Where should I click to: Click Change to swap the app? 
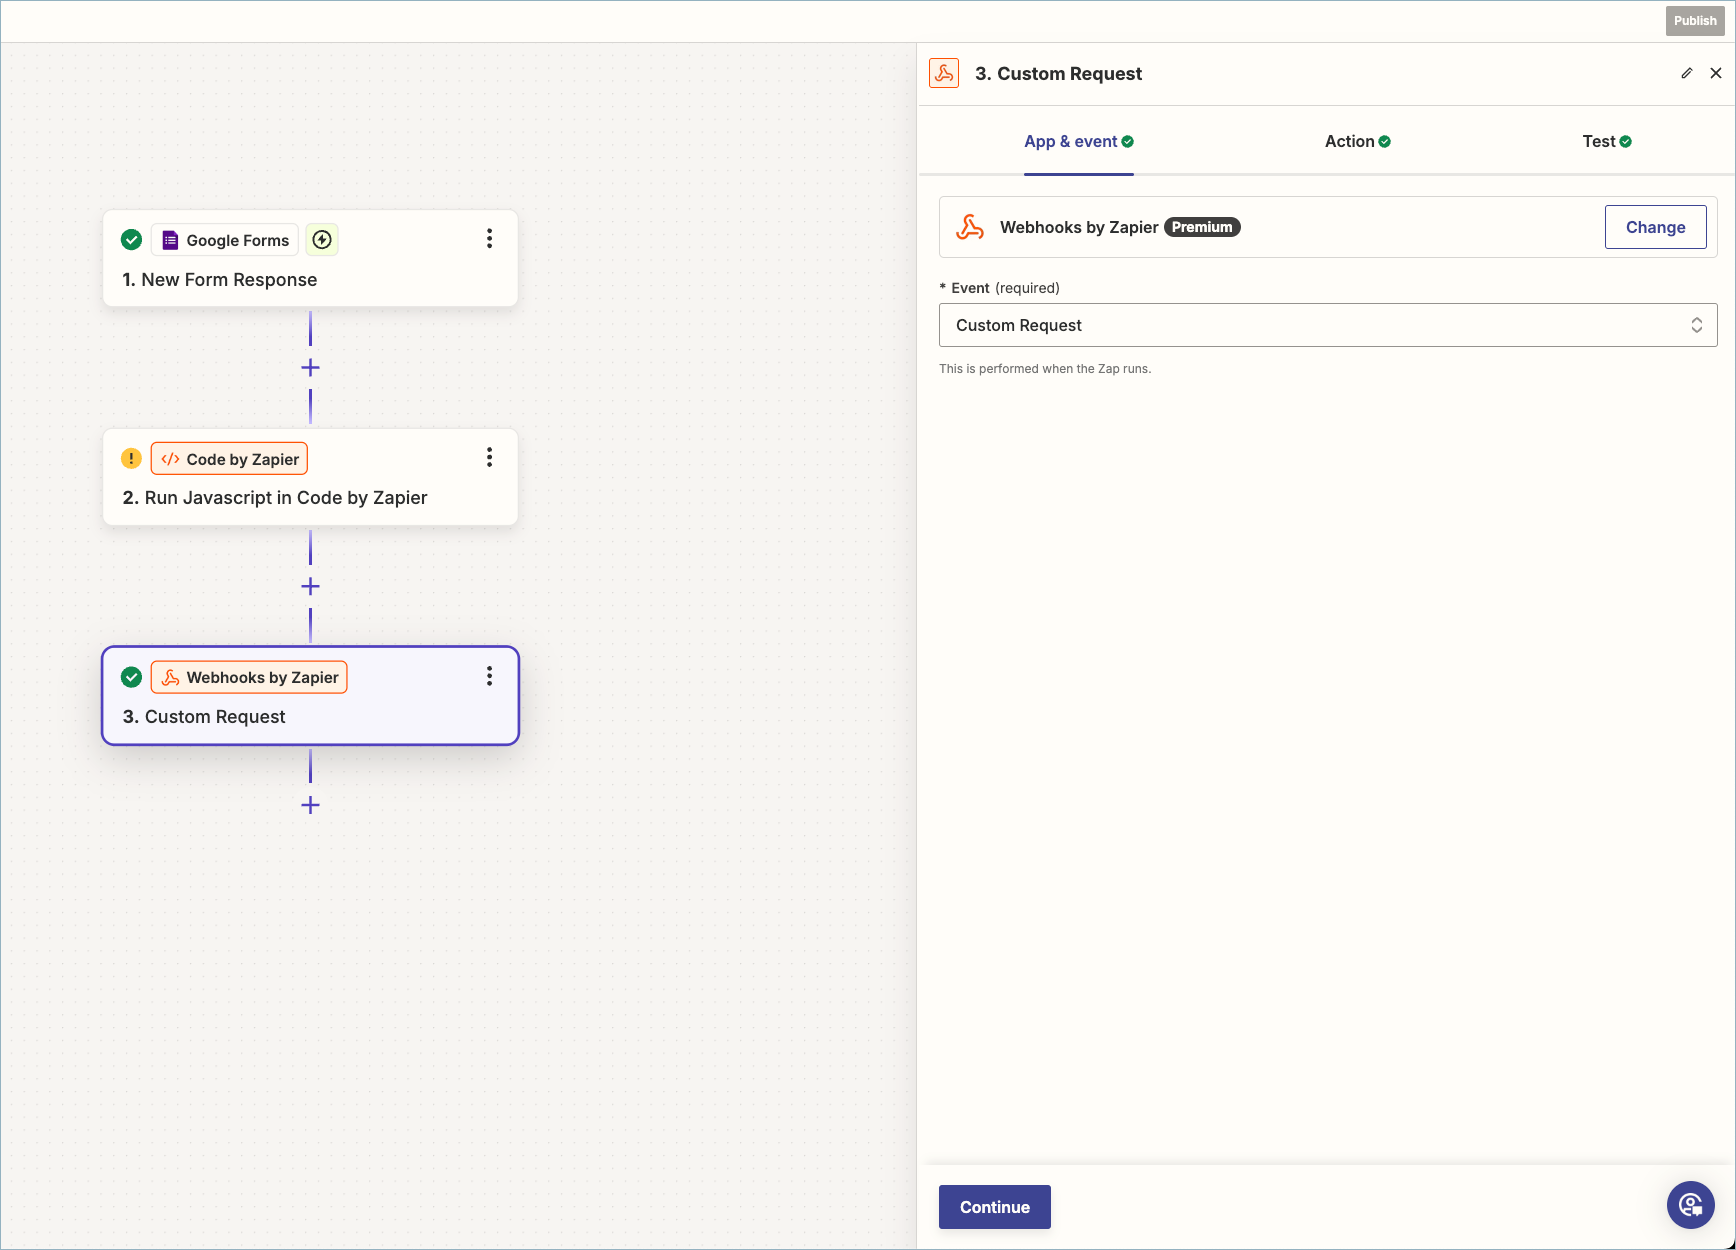(1655, 227)
